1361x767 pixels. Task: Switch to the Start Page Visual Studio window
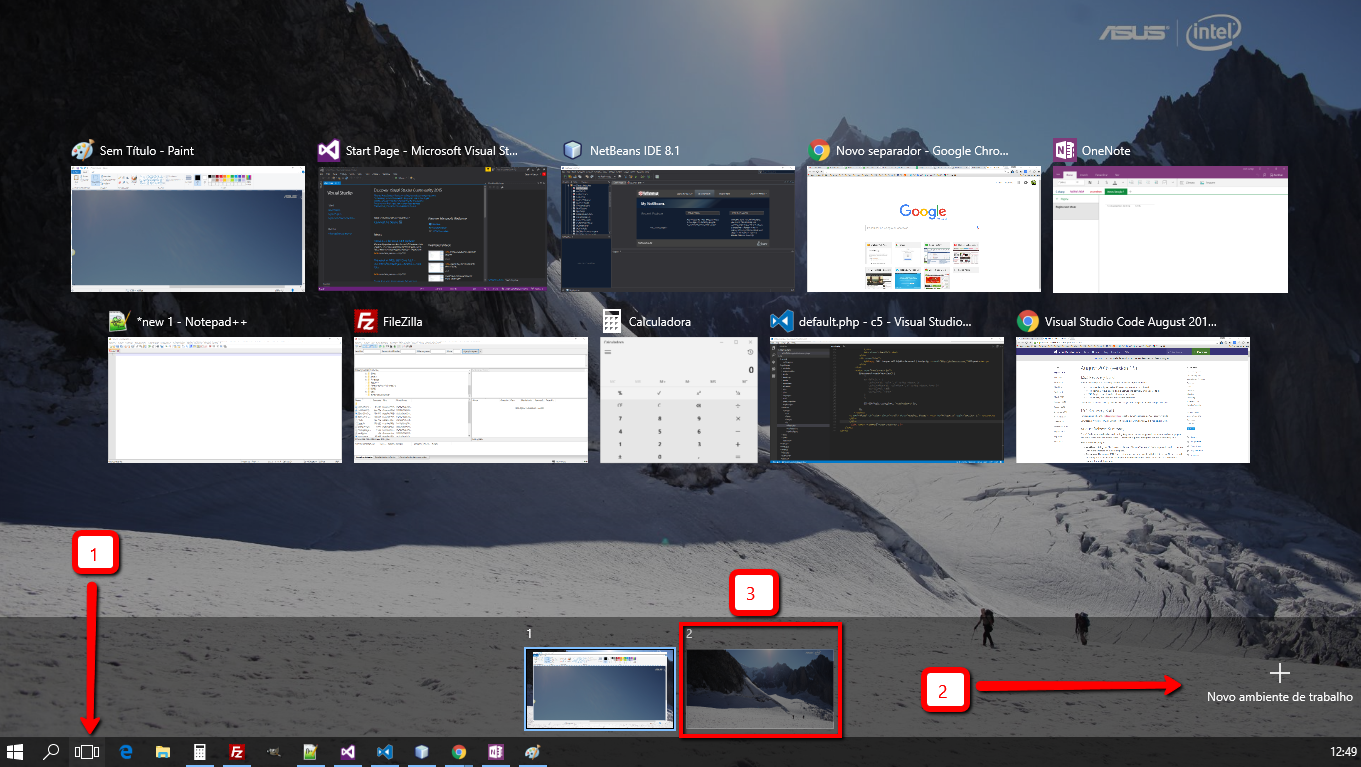[433, 229]
